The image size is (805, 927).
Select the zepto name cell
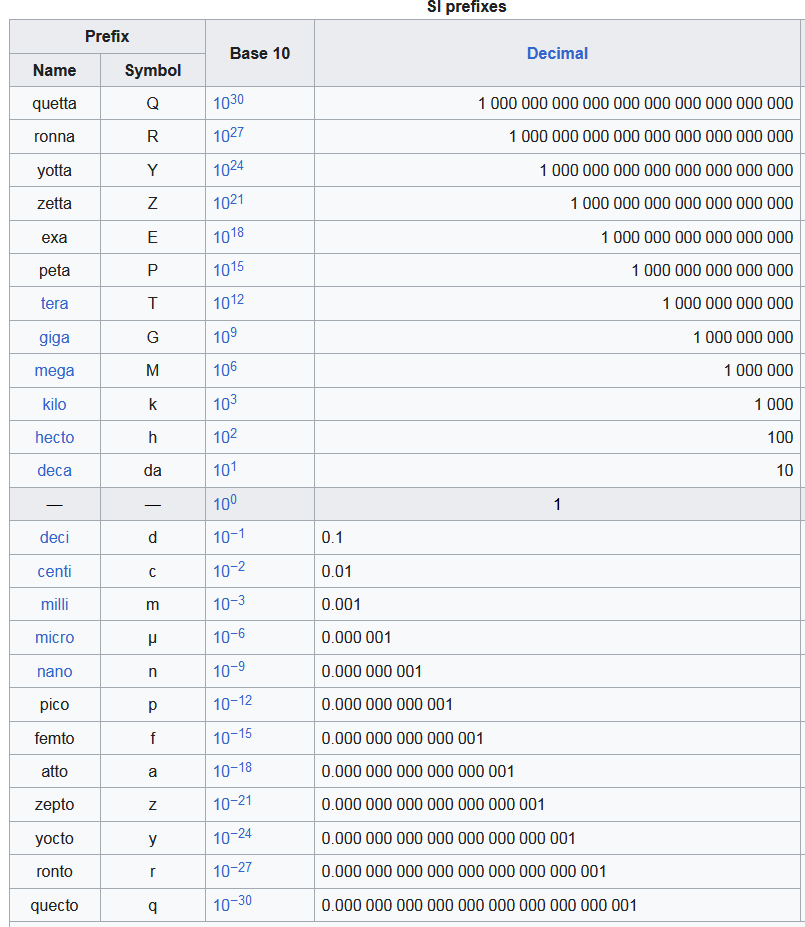(x=55, y=805)
